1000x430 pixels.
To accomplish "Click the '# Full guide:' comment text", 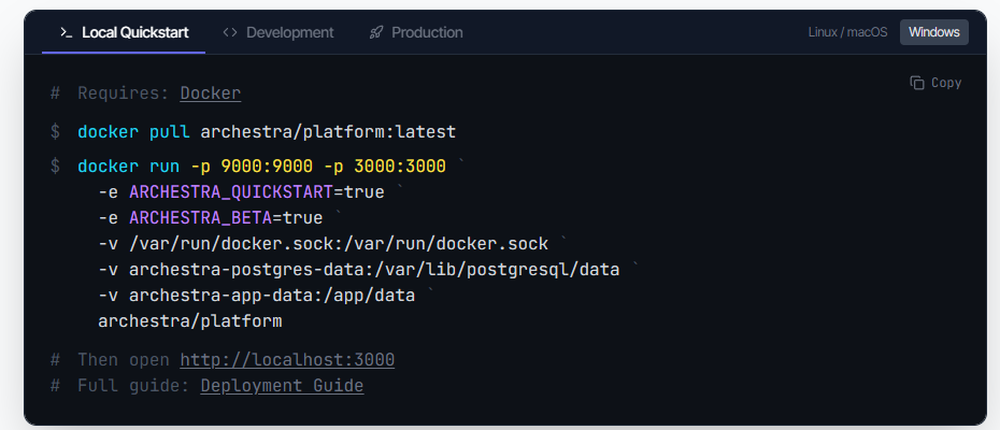I will coord(121,386).
